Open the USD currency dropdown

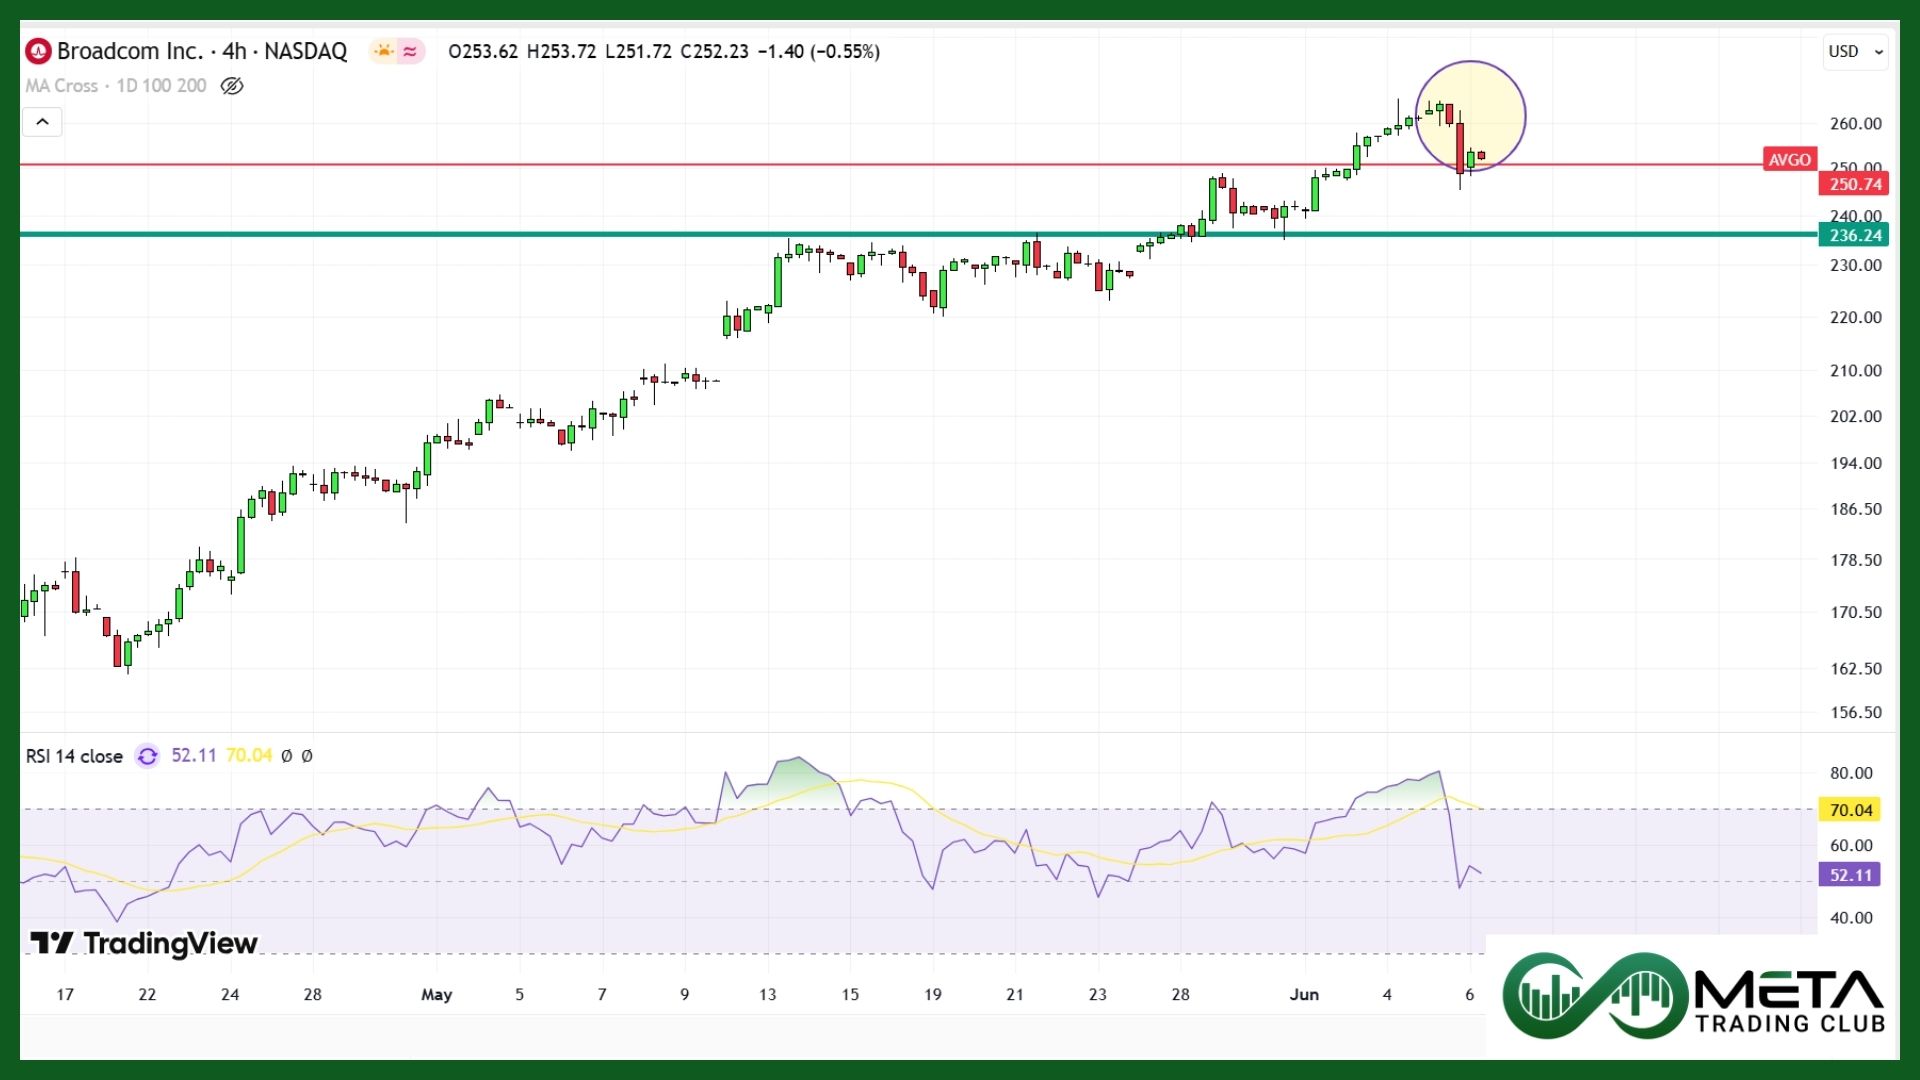pyautogui.click(x=1856, y=51)
